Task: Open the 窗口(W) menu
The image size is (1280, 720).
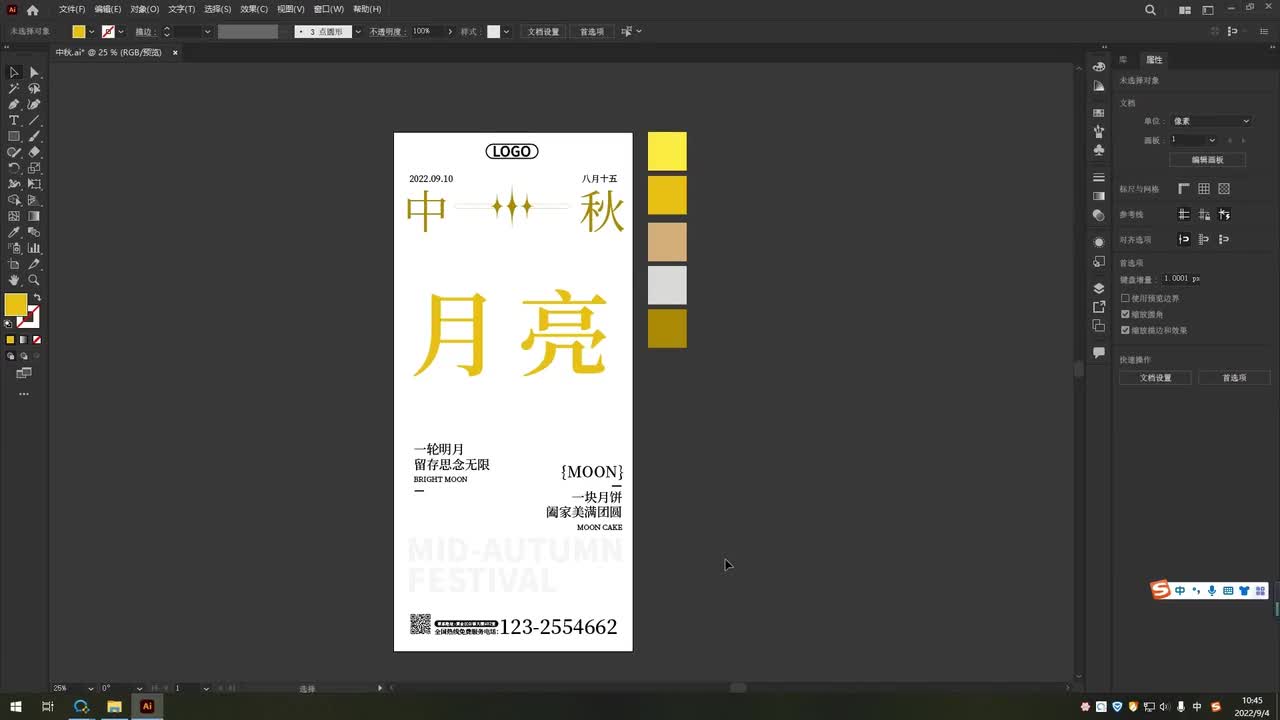Action: (329, 9)
